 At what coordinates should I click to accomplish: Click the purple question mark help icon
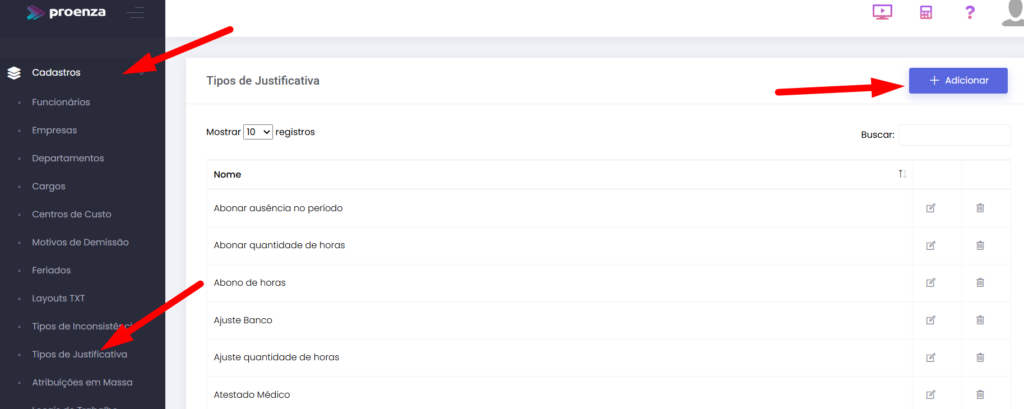tap(969, 13)
